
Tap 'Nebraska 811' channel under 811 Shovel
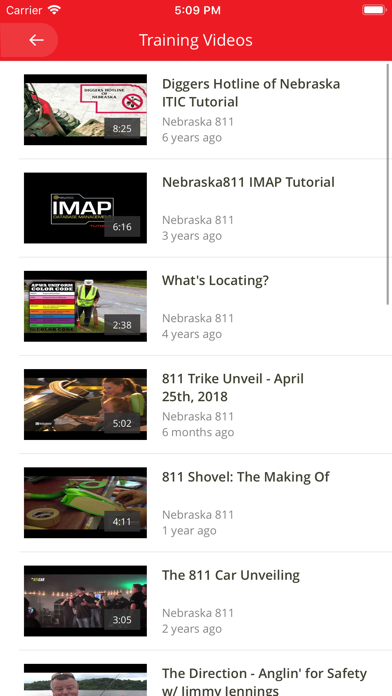198,514
